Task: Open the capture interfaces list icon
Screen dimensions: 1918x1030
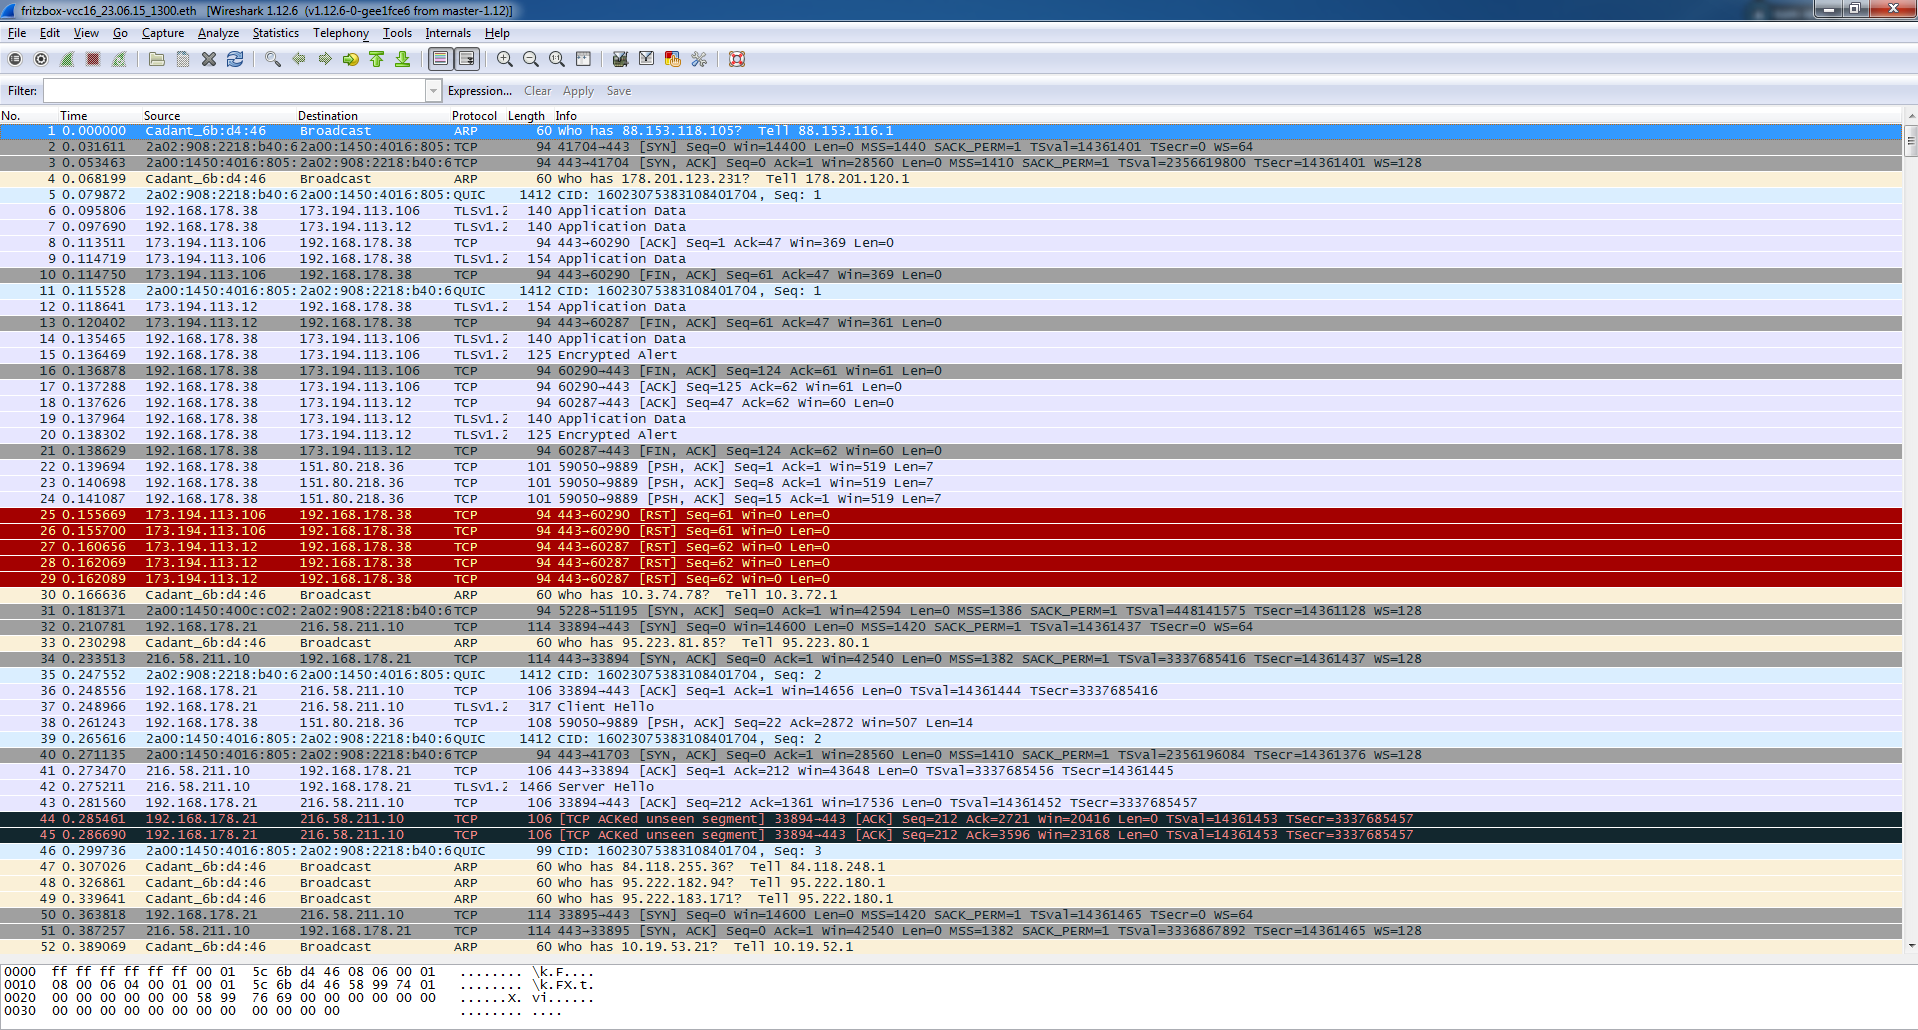Action: point(15,60)
